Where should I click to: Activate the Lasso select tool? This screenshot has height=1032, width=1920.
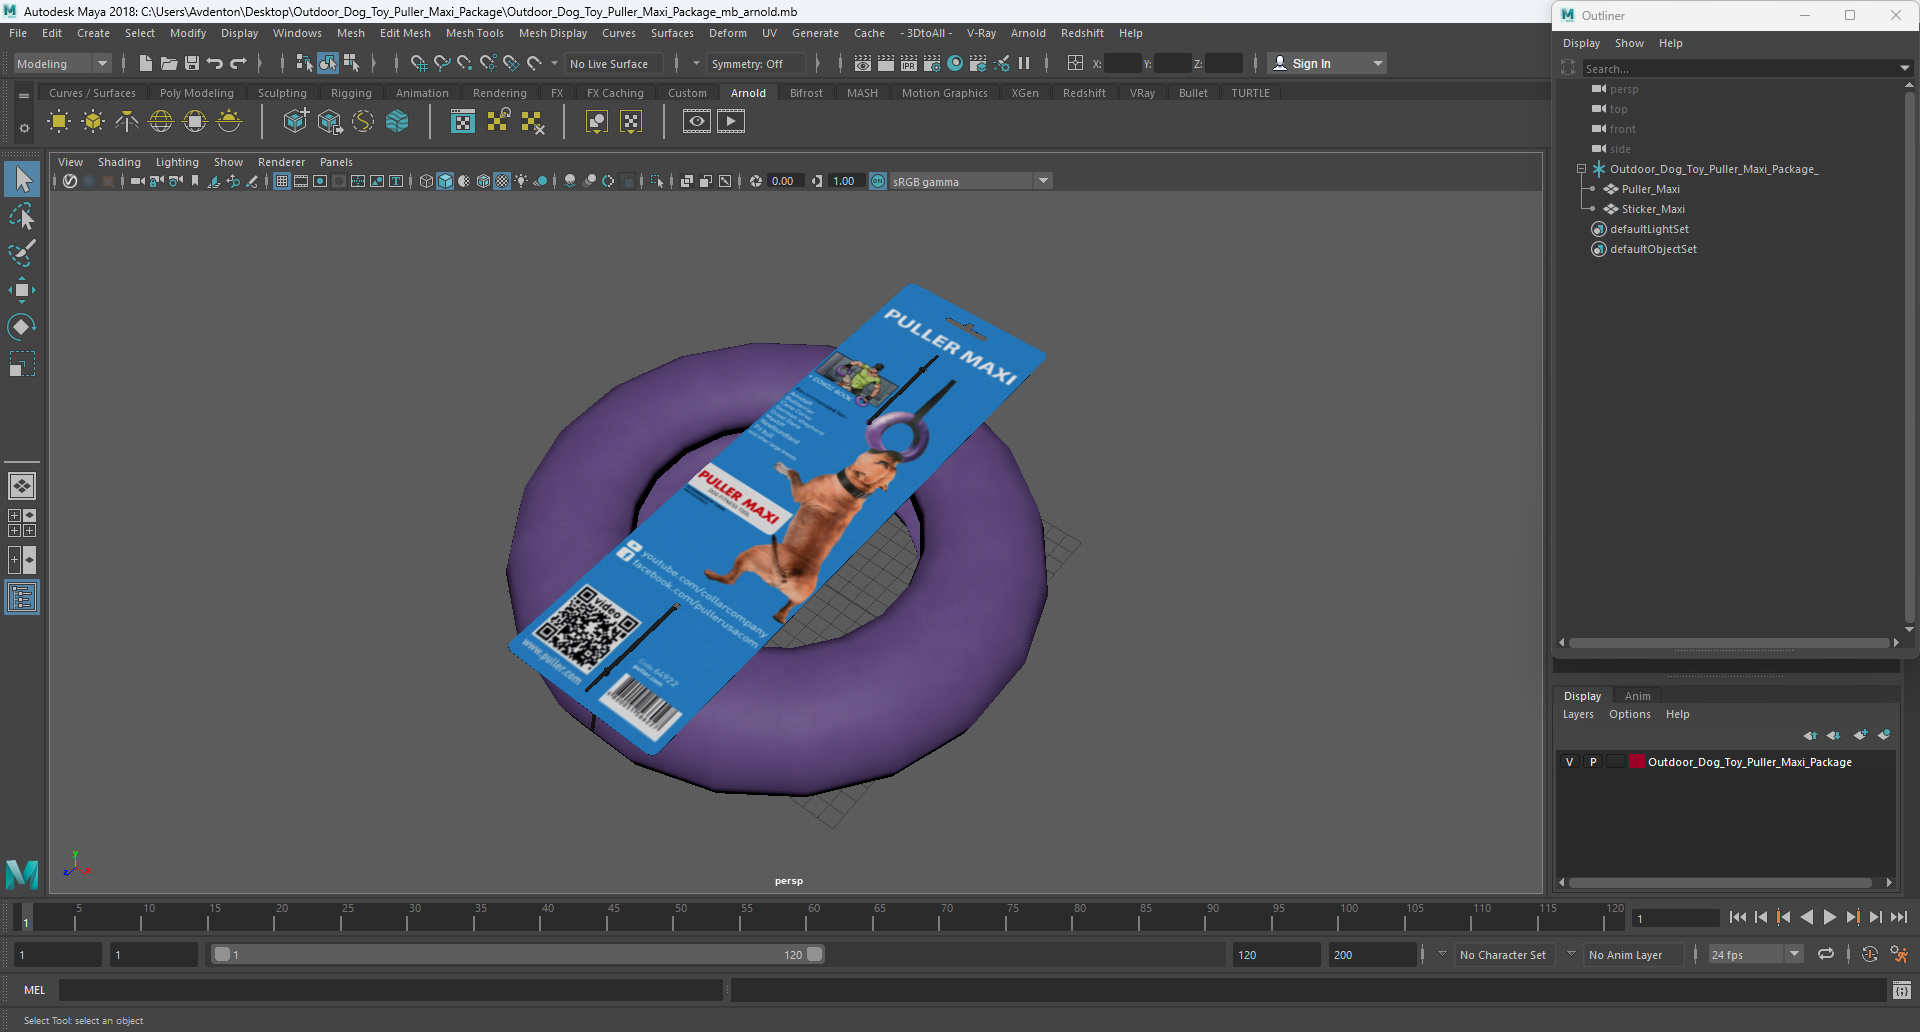pos(22,217)
